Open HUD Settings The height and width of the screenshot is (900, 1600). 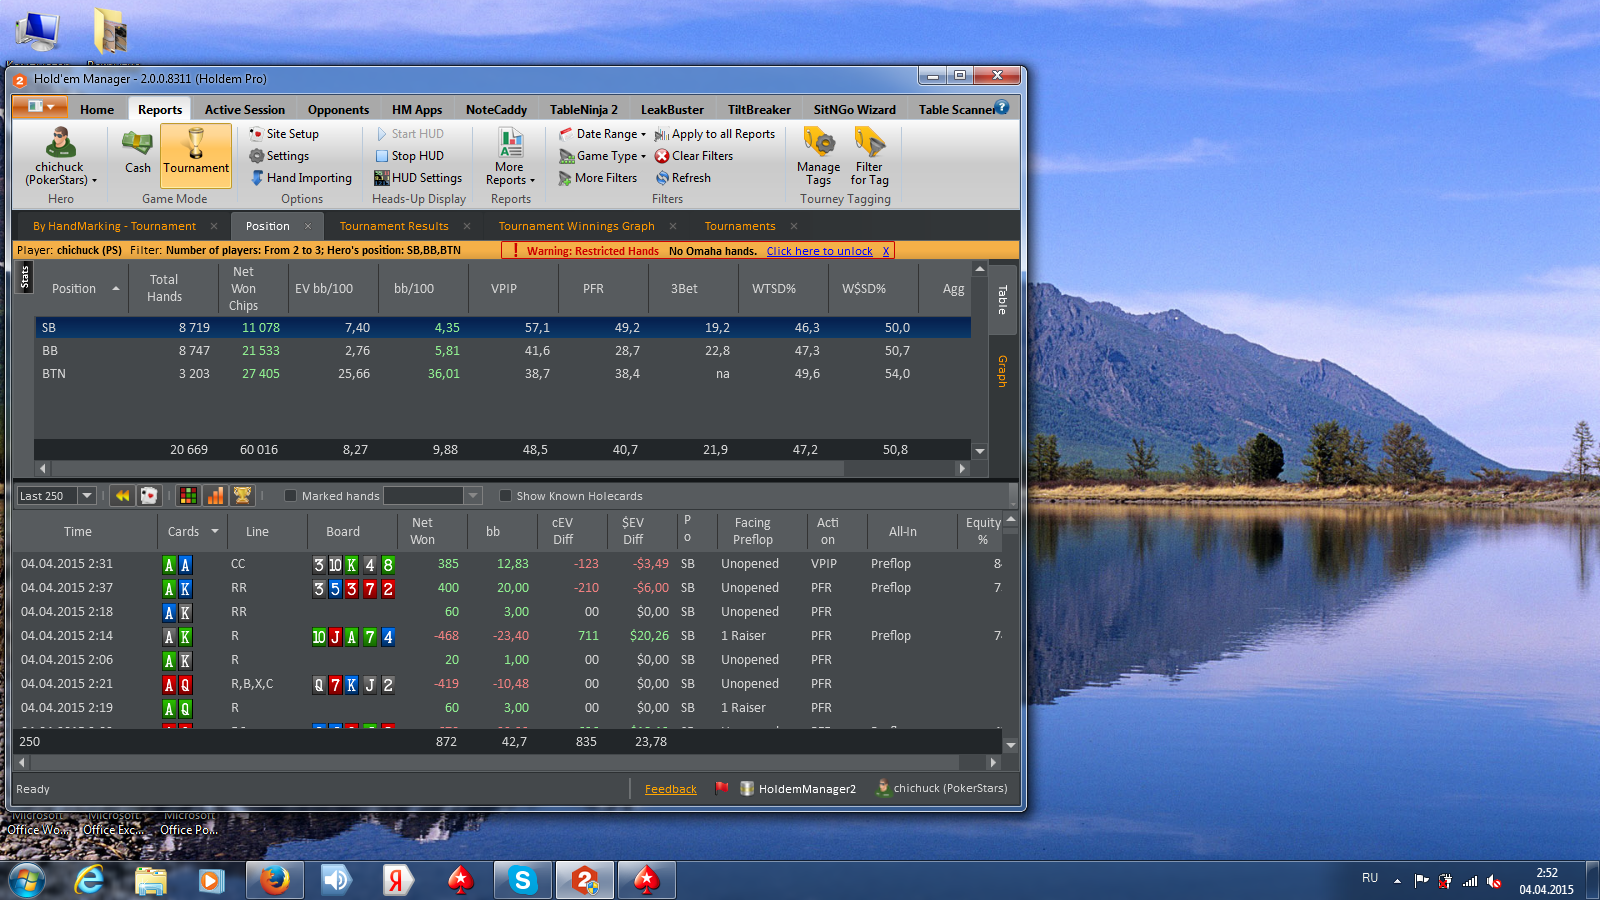418,178
